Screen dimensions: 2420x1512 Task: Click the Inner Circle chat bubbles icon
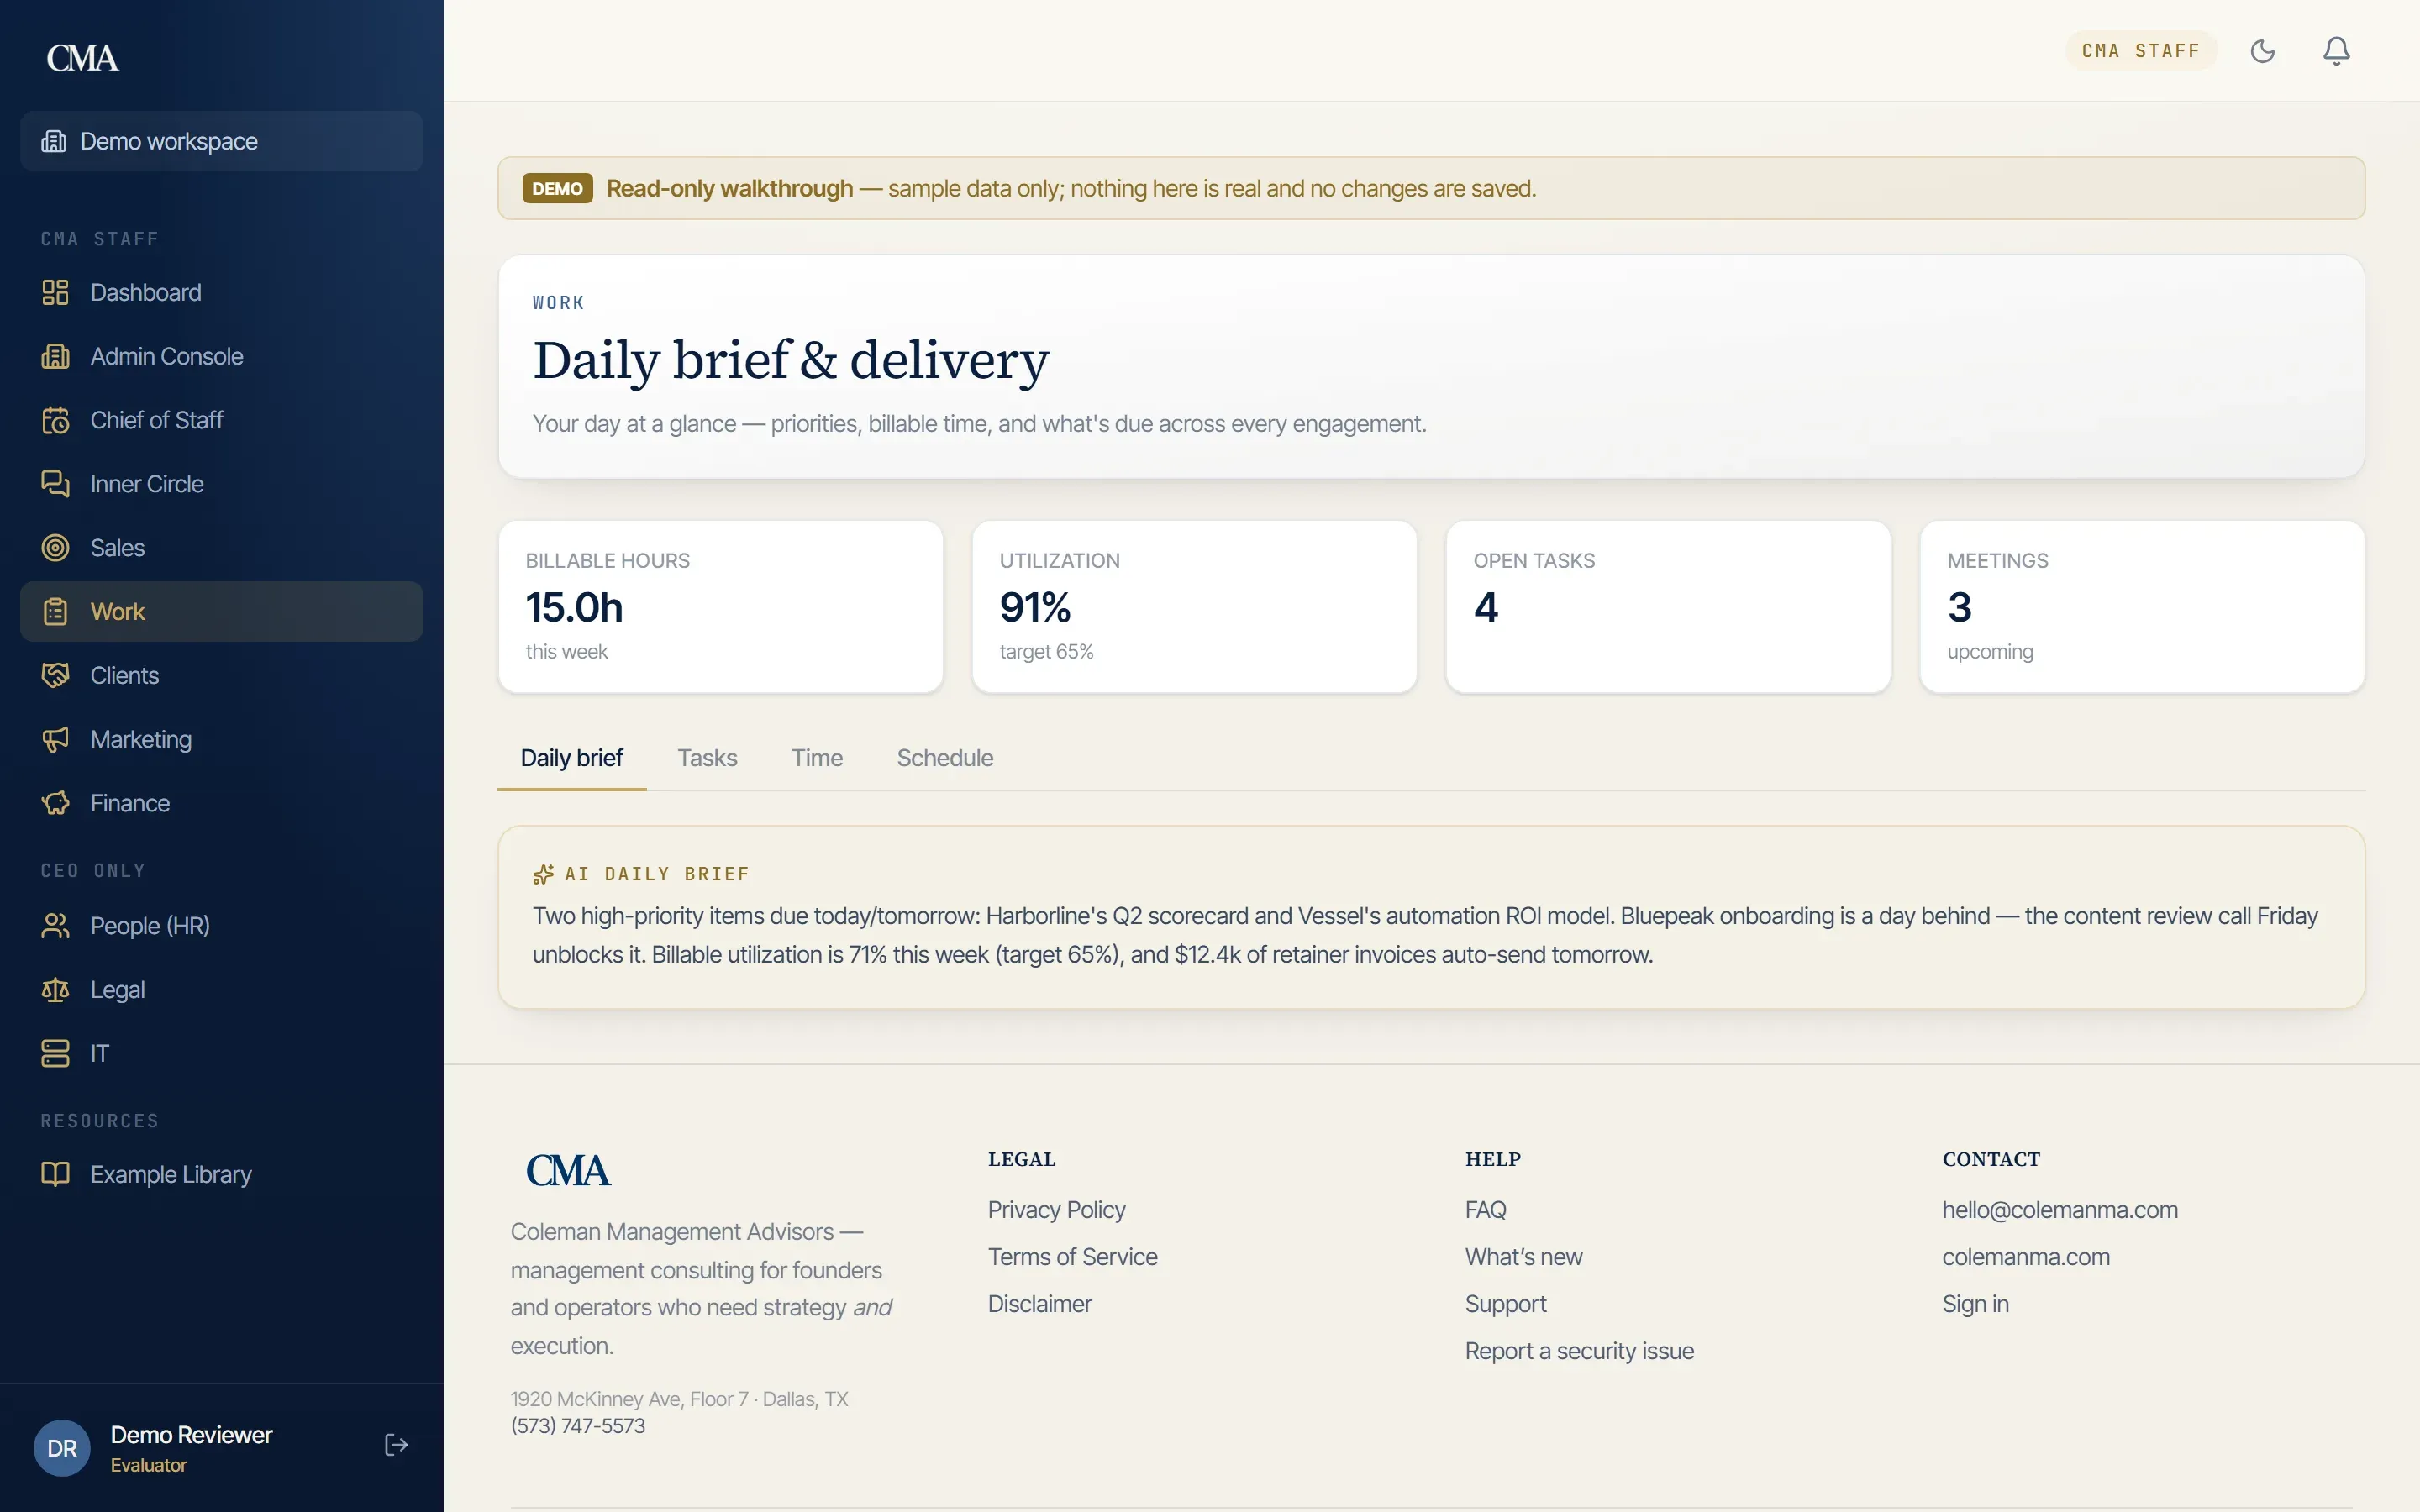(x=55, y=484)
